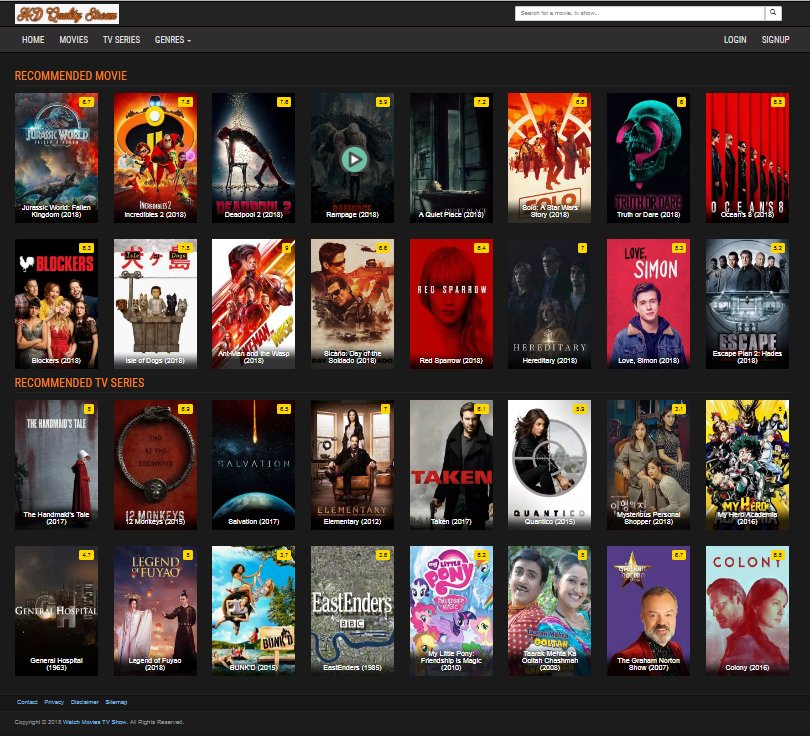Select the Deadpool 2 poster
This screenshot has height=736, width=810.
(254, 158)
